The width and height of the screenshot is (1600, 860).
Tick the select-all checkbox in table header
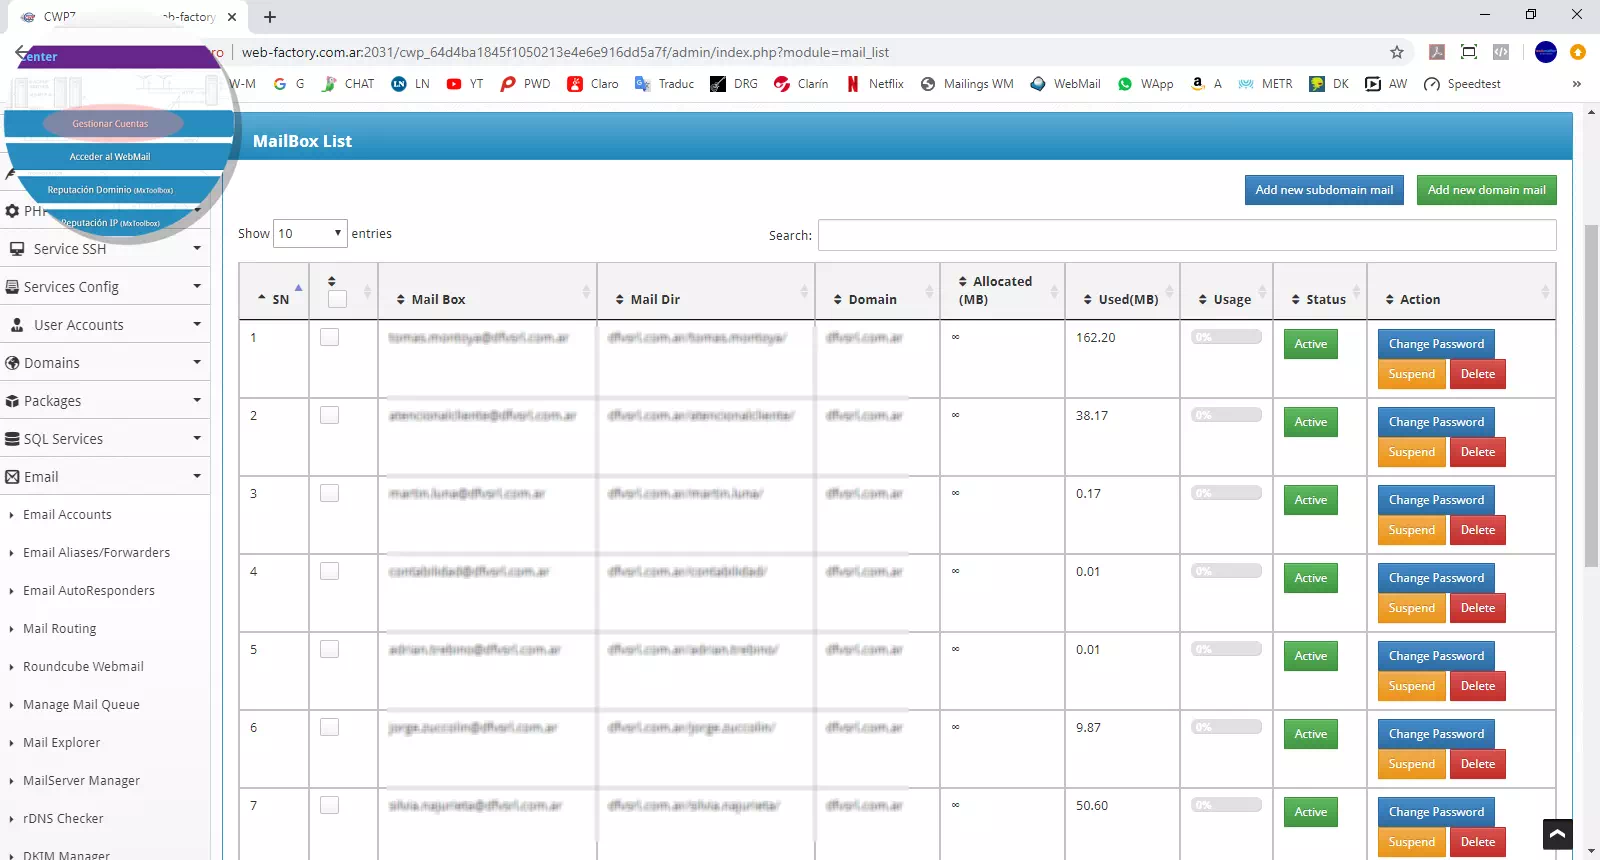point(337,299)
